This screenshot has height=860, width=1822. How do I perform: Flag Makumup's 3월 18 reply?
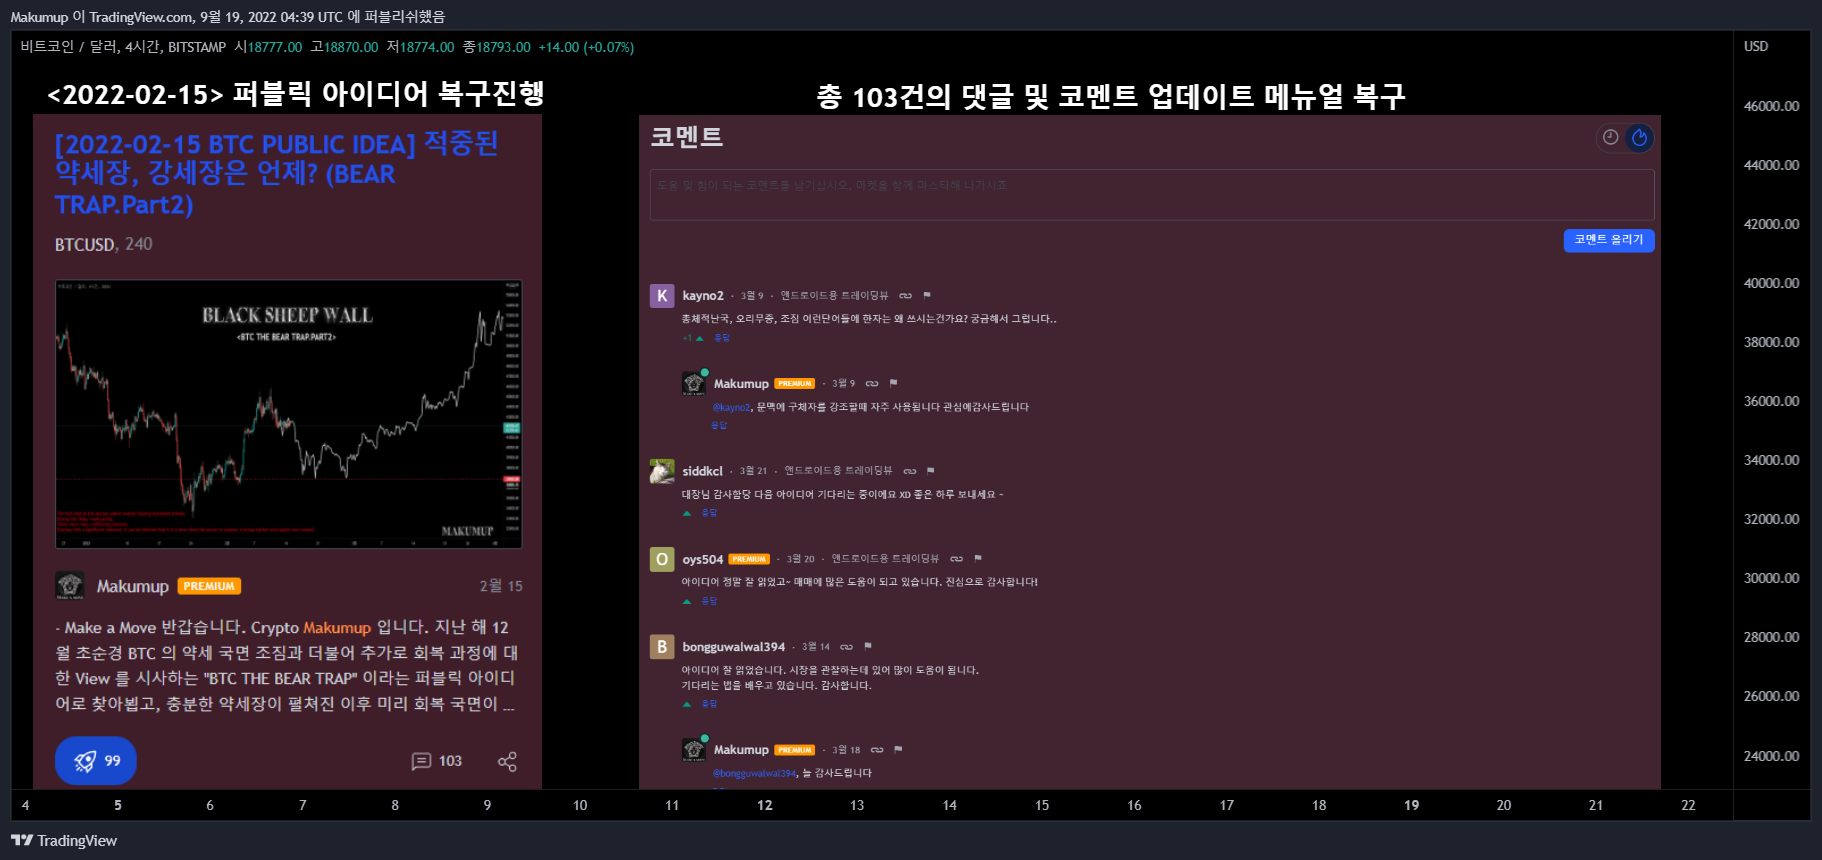[x=898, y=750]
